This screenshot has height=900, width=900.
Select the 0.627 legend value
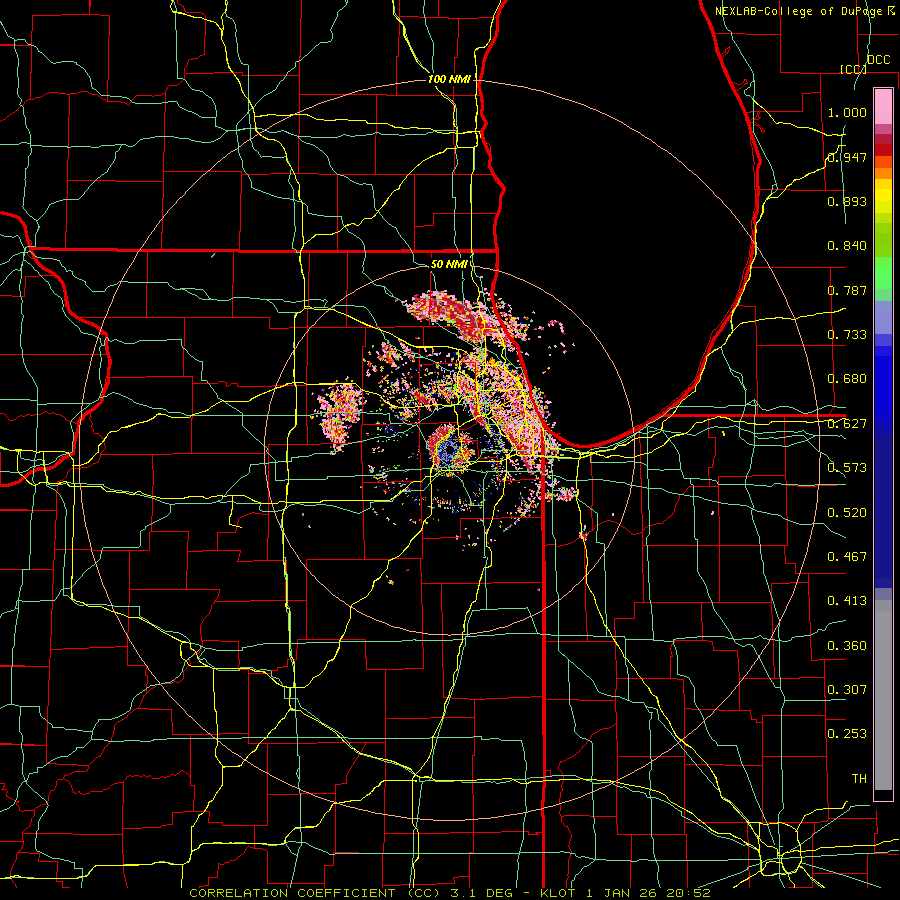[847, 424]
